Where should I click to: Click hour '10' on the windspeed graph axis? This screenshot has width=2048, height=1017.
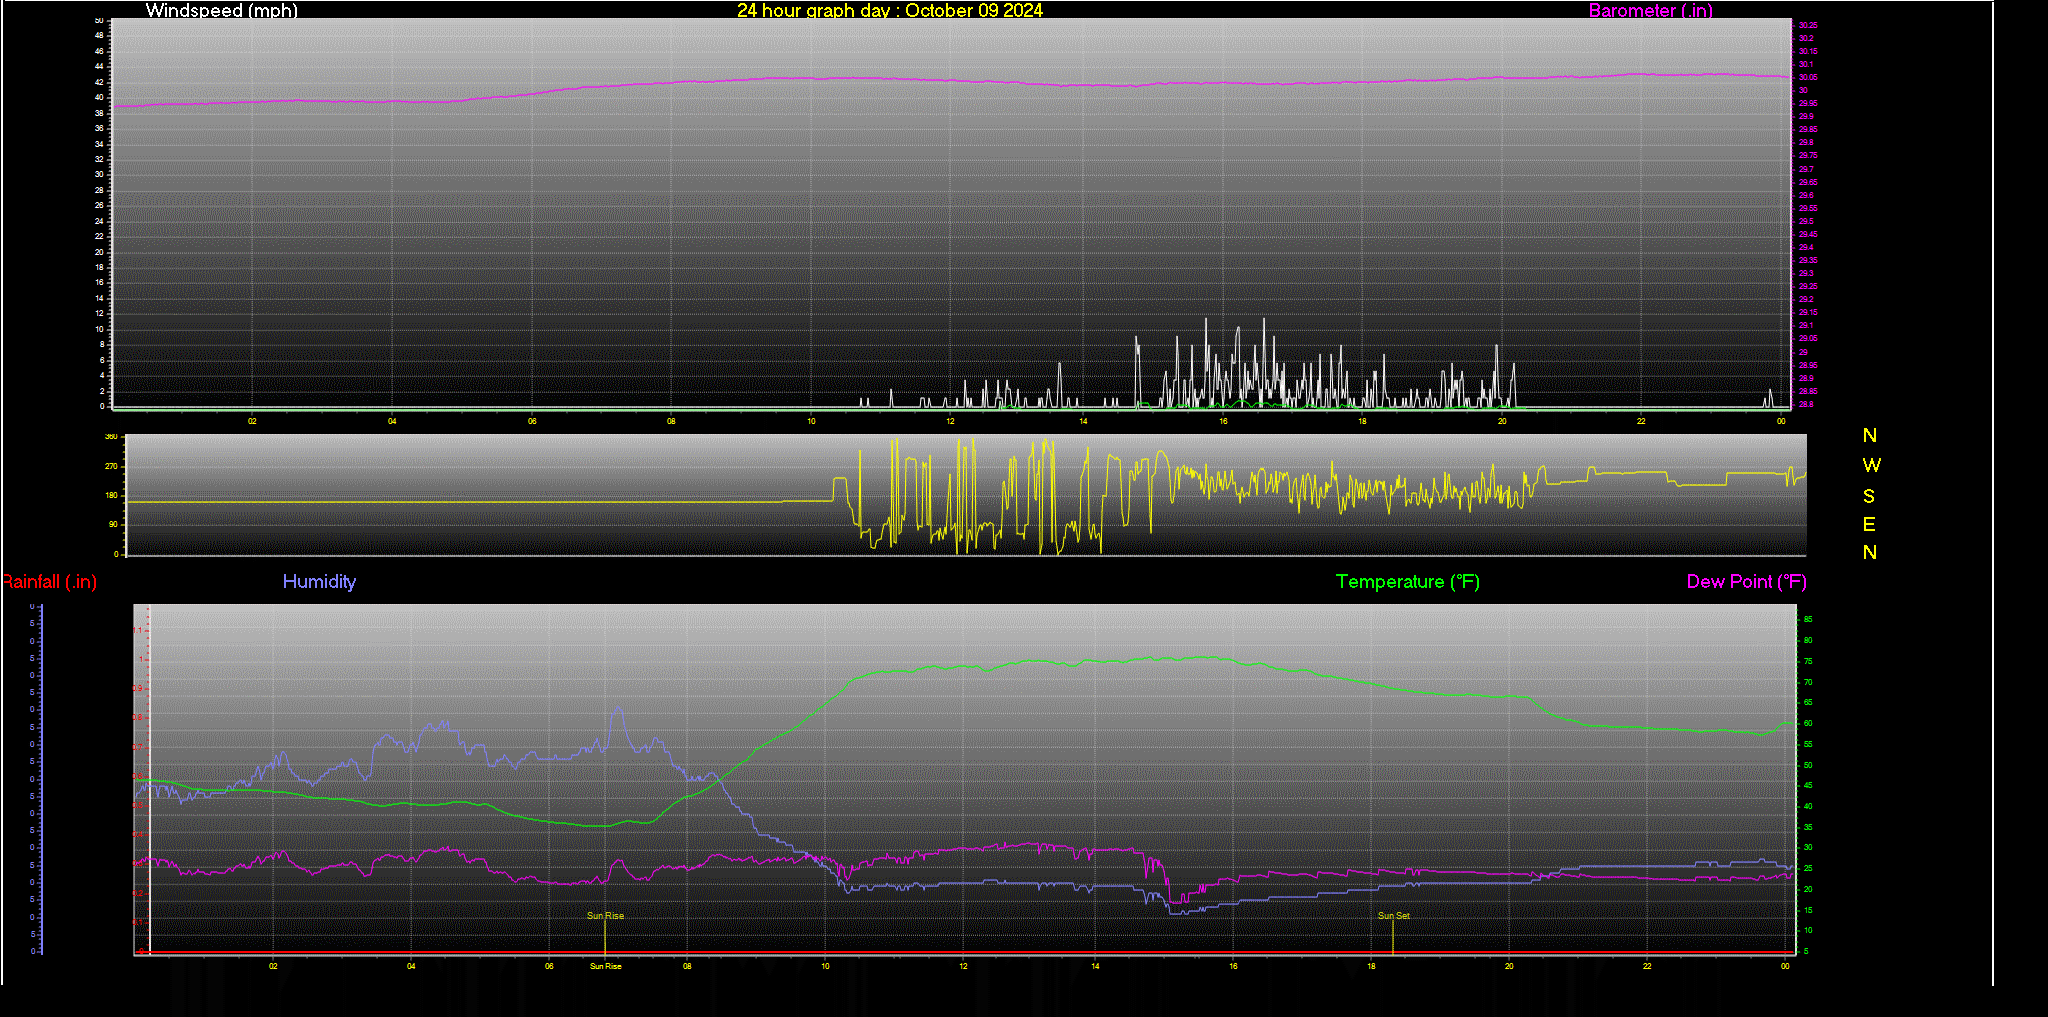[811, 421]
